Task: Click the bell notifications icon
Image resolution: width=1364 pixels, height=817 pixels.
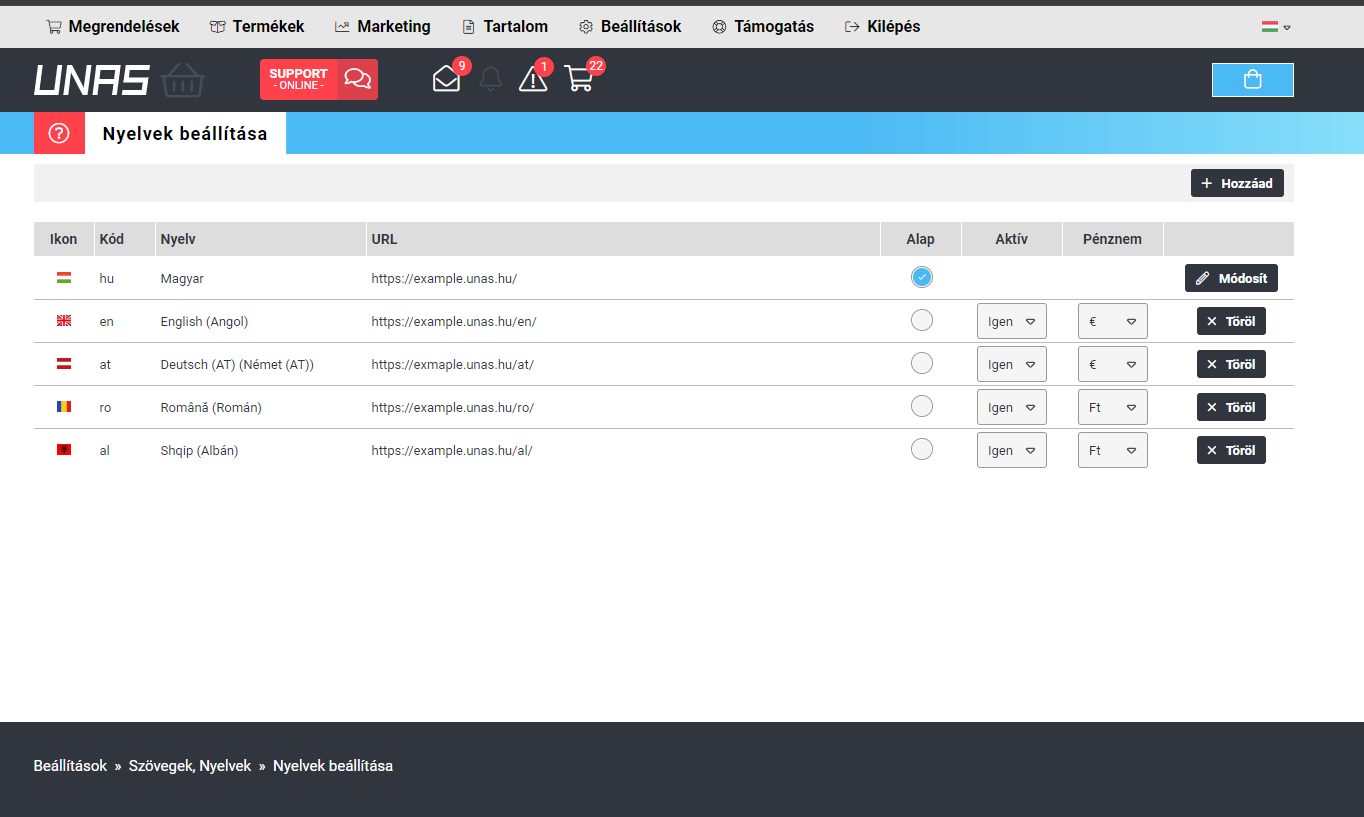Action: [x=490, y=79]
